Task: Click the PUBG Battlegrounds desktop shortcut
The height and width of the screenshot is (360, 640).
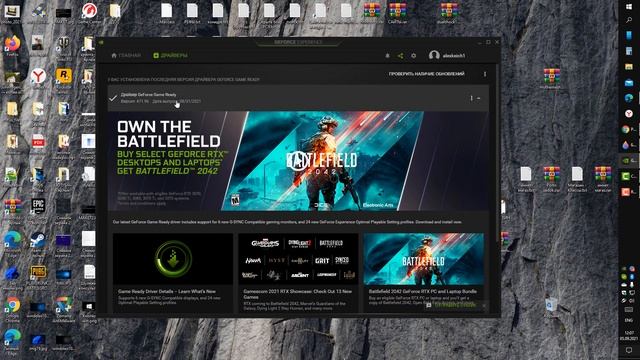Action: coord(38,274)
